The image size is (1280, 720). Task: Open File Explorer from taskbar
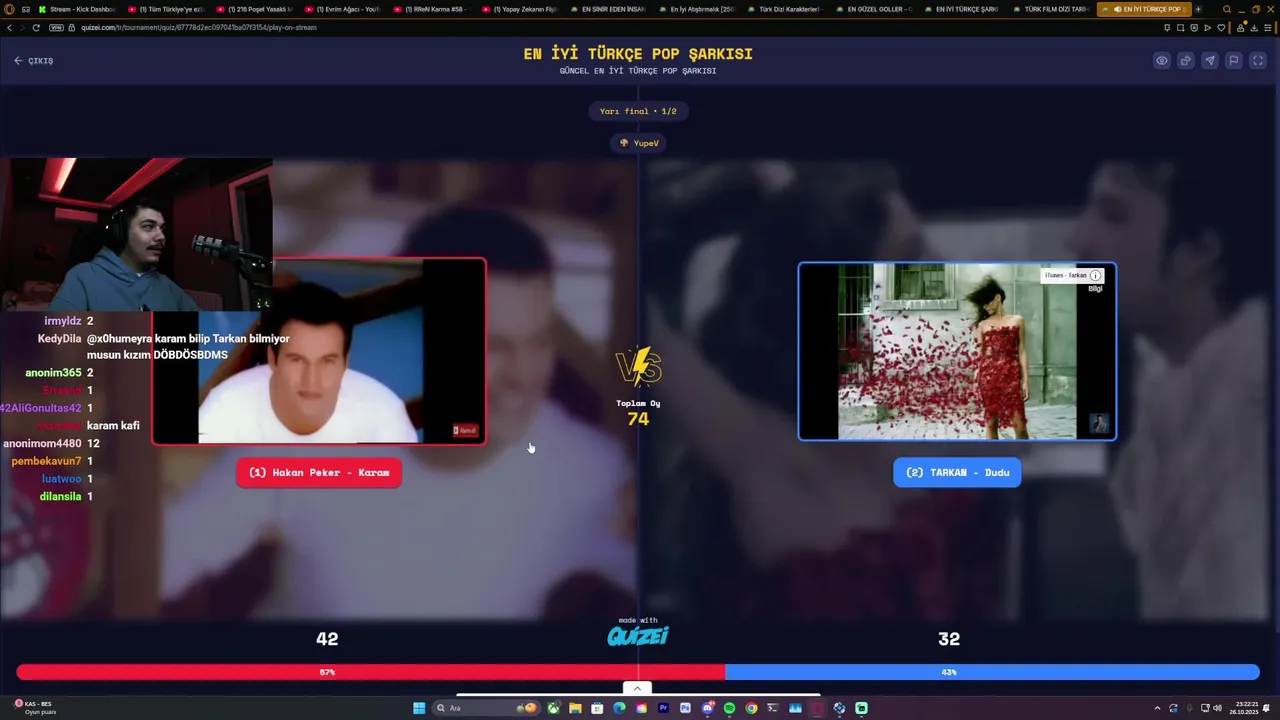[x=575, y=708]
